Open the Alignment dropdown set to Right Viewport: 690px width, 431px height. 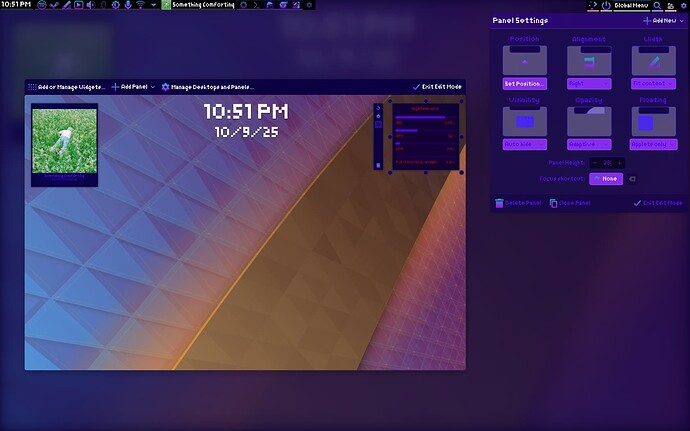589,84
